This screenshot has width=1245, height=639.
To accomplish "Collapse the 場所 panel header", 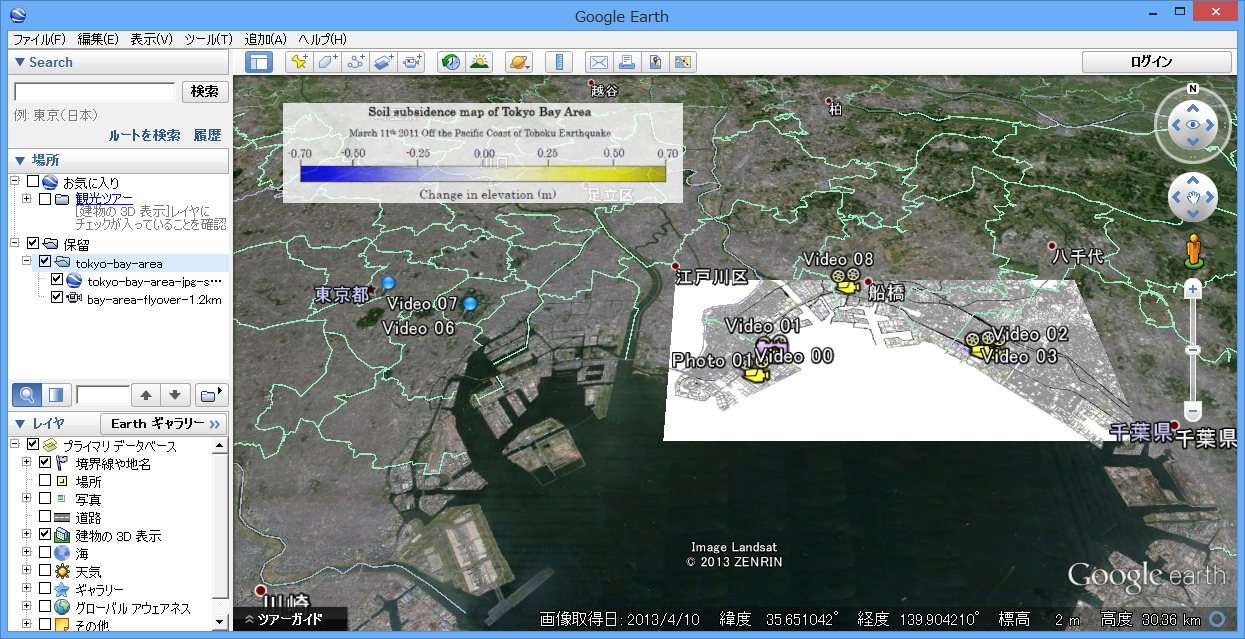I will tap(19, 160).
